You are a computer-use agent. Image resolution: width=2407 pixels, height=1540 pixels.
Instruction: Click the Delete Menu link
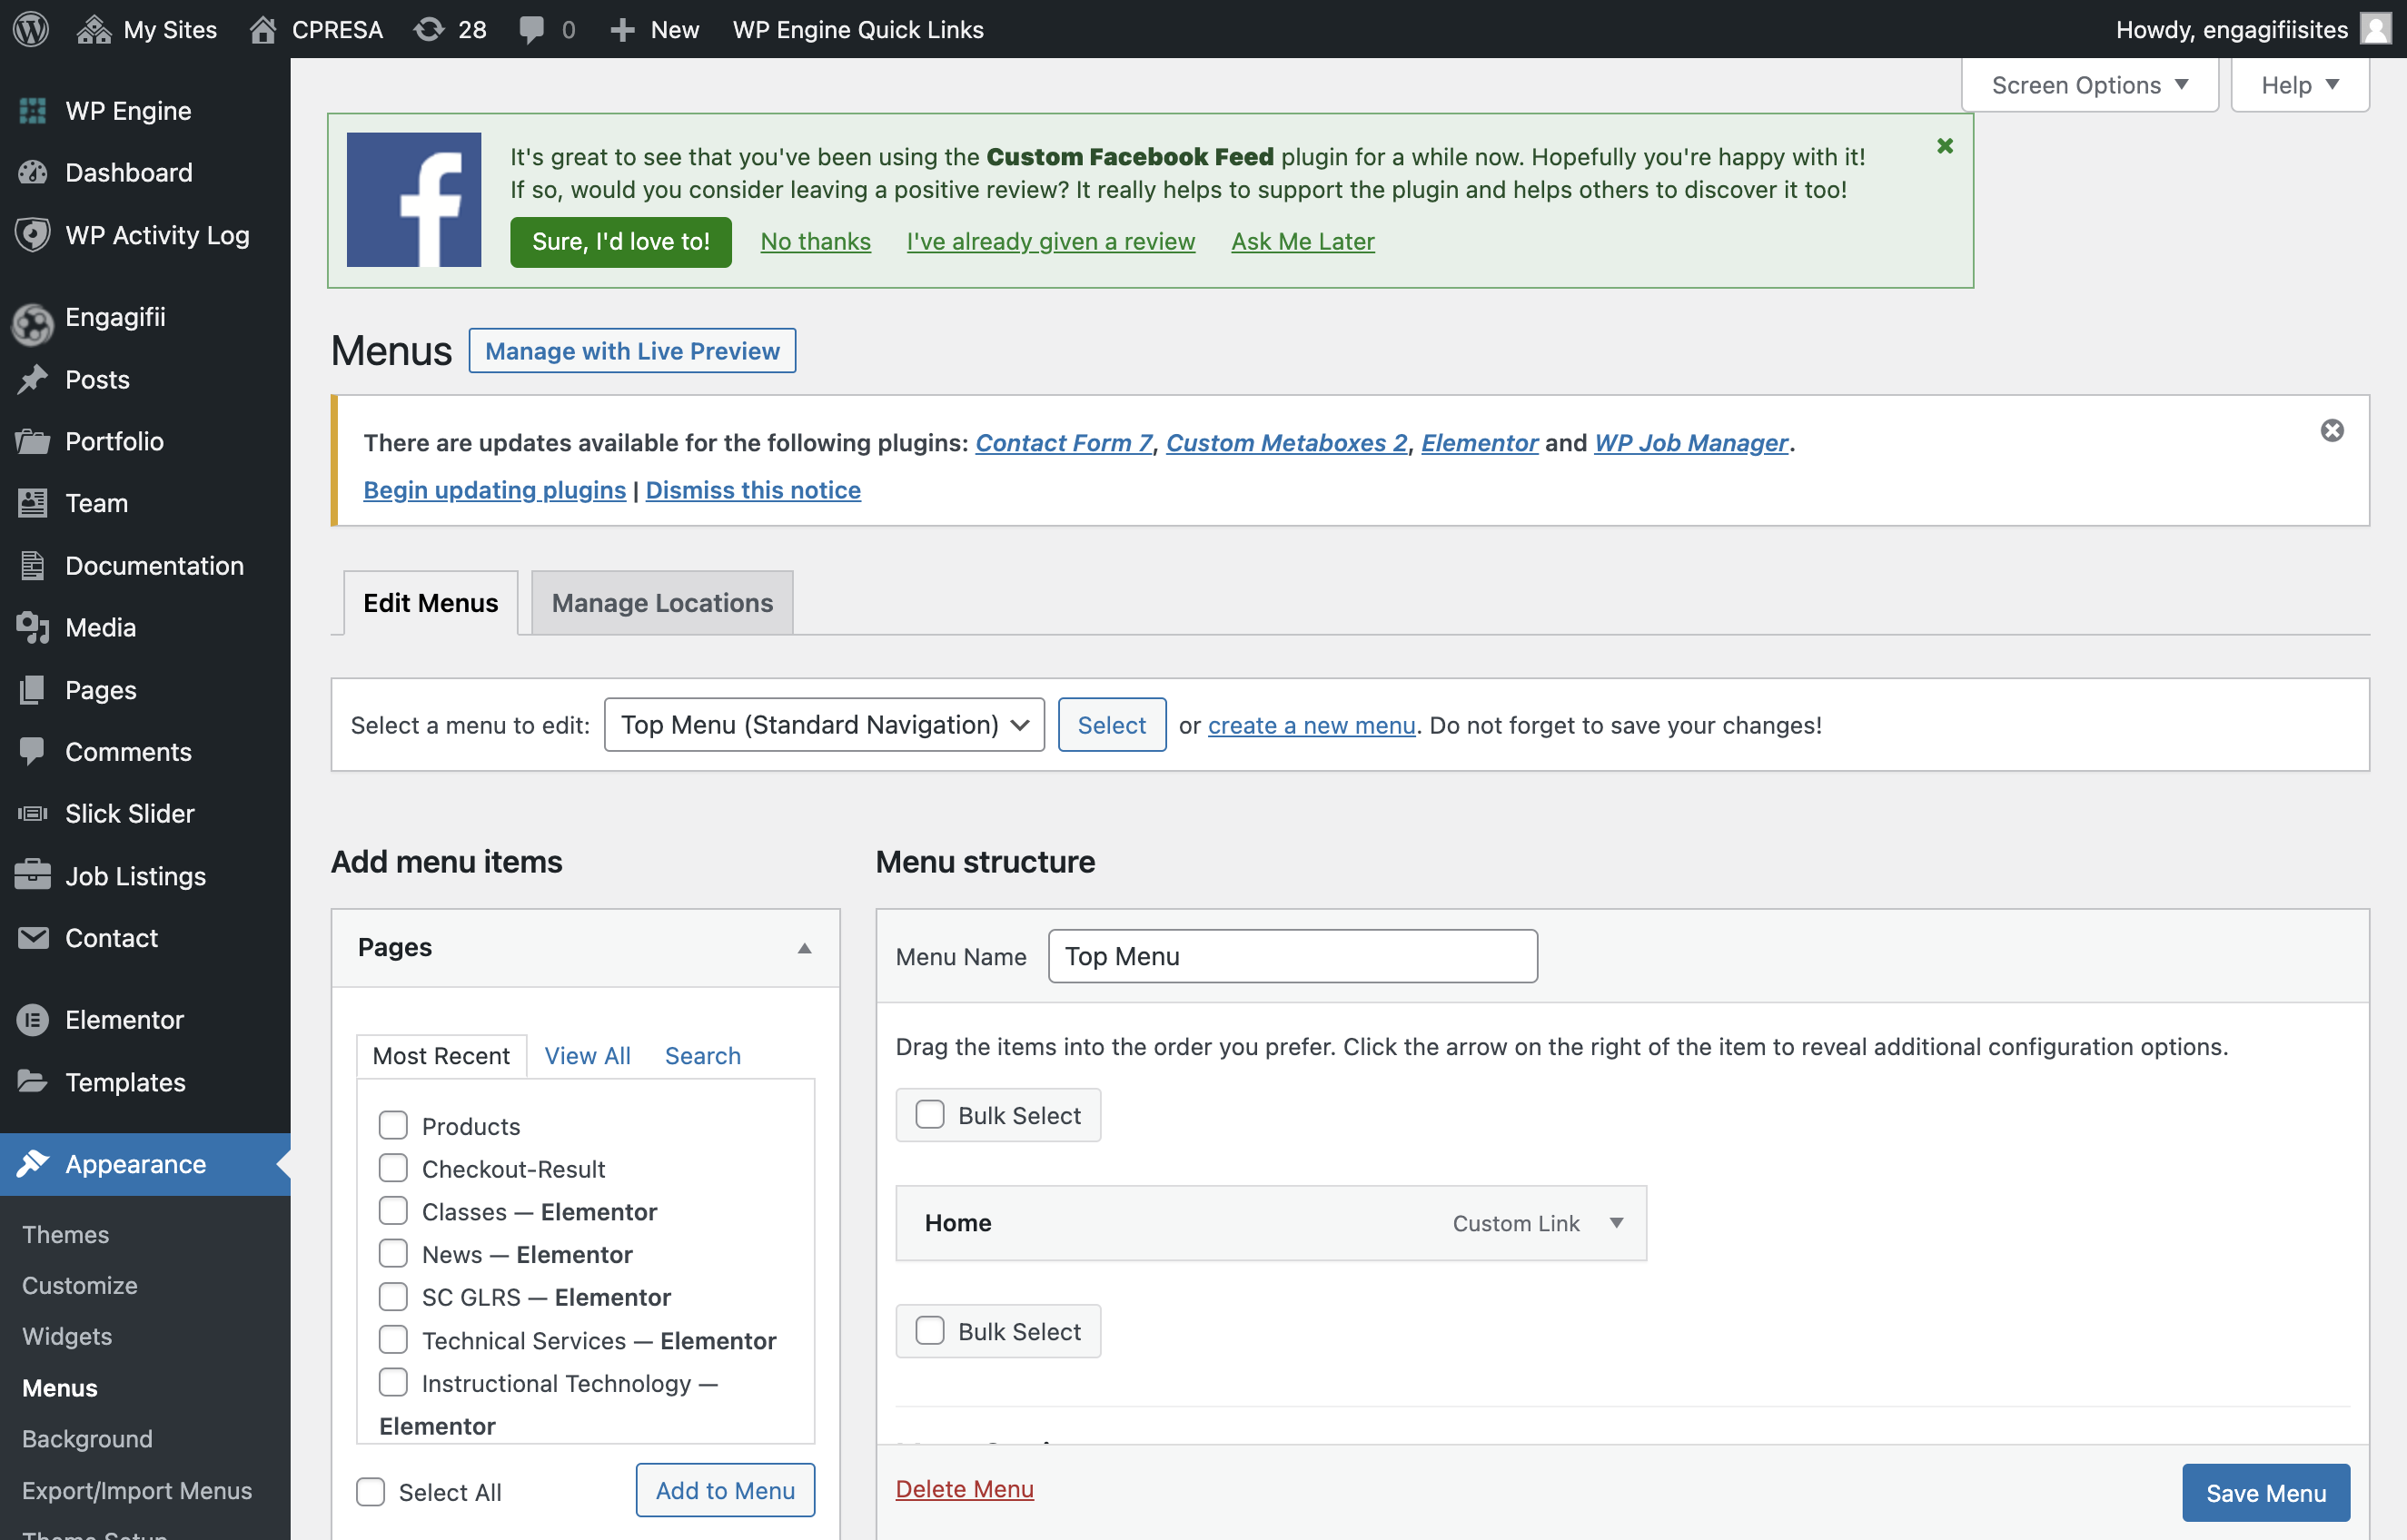click(x=964, y=1488)
